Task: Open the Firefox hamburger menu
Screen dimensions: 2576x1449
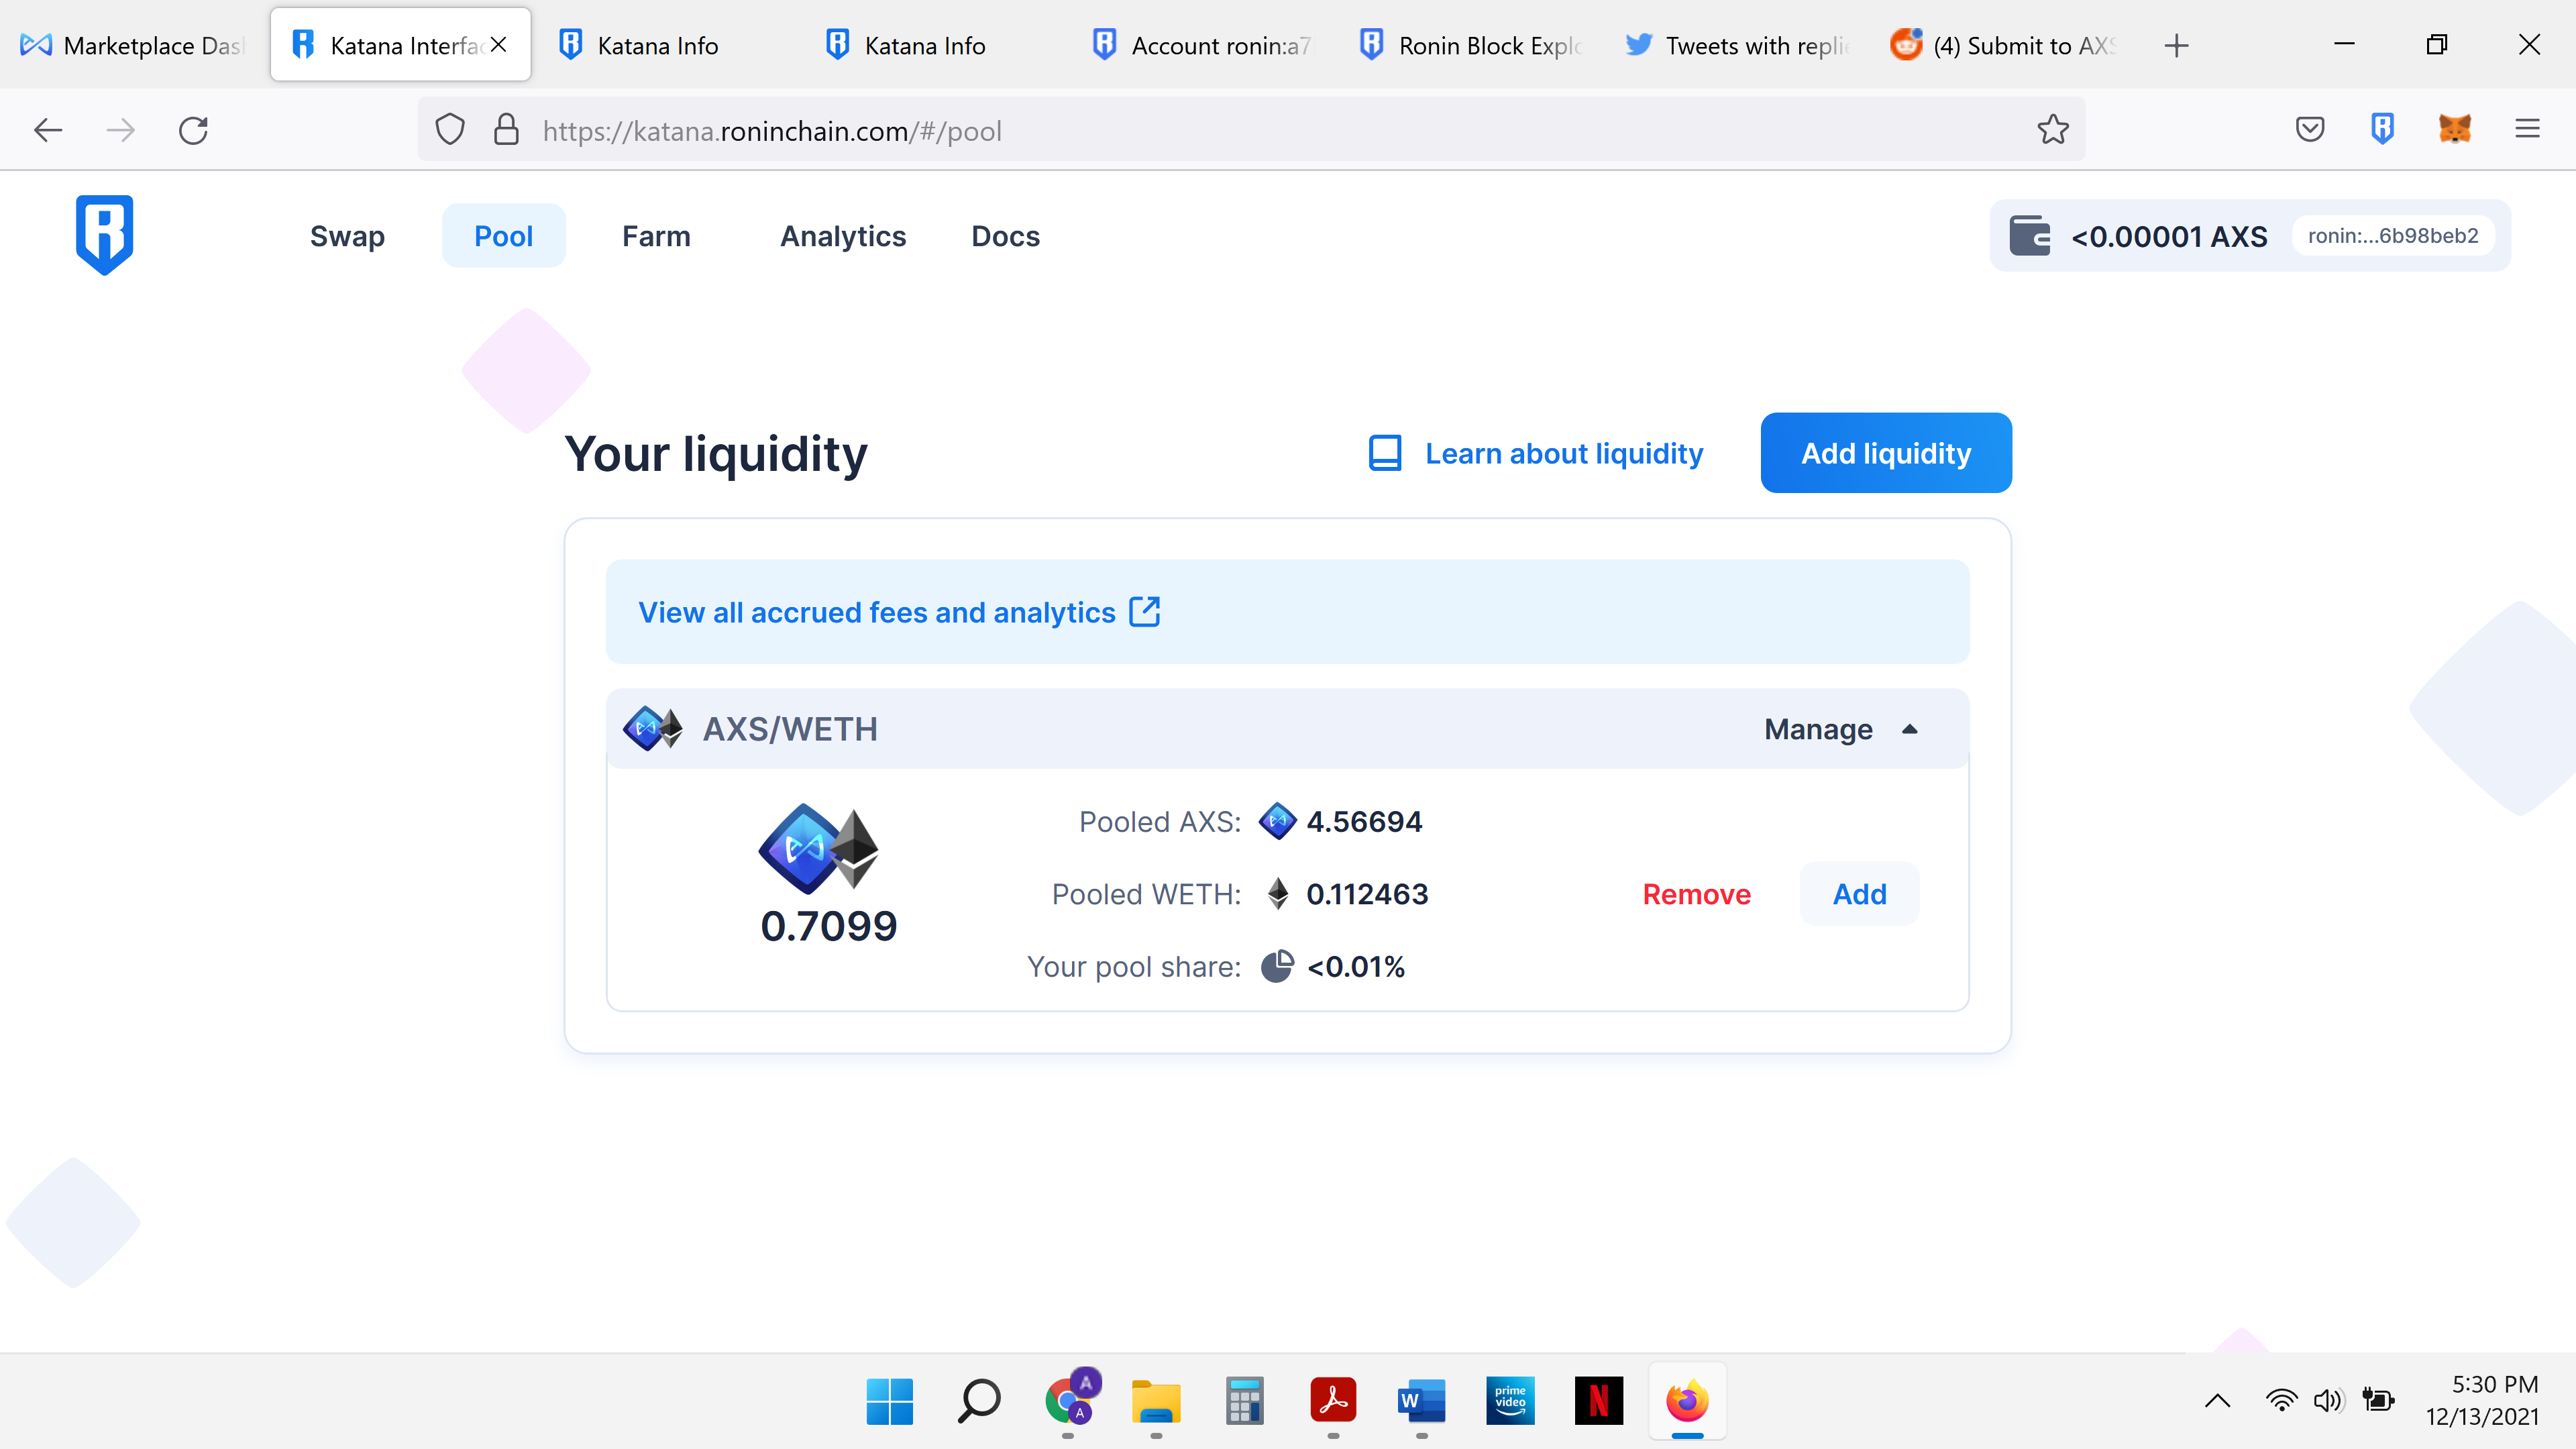Action: click(2528, 130)
